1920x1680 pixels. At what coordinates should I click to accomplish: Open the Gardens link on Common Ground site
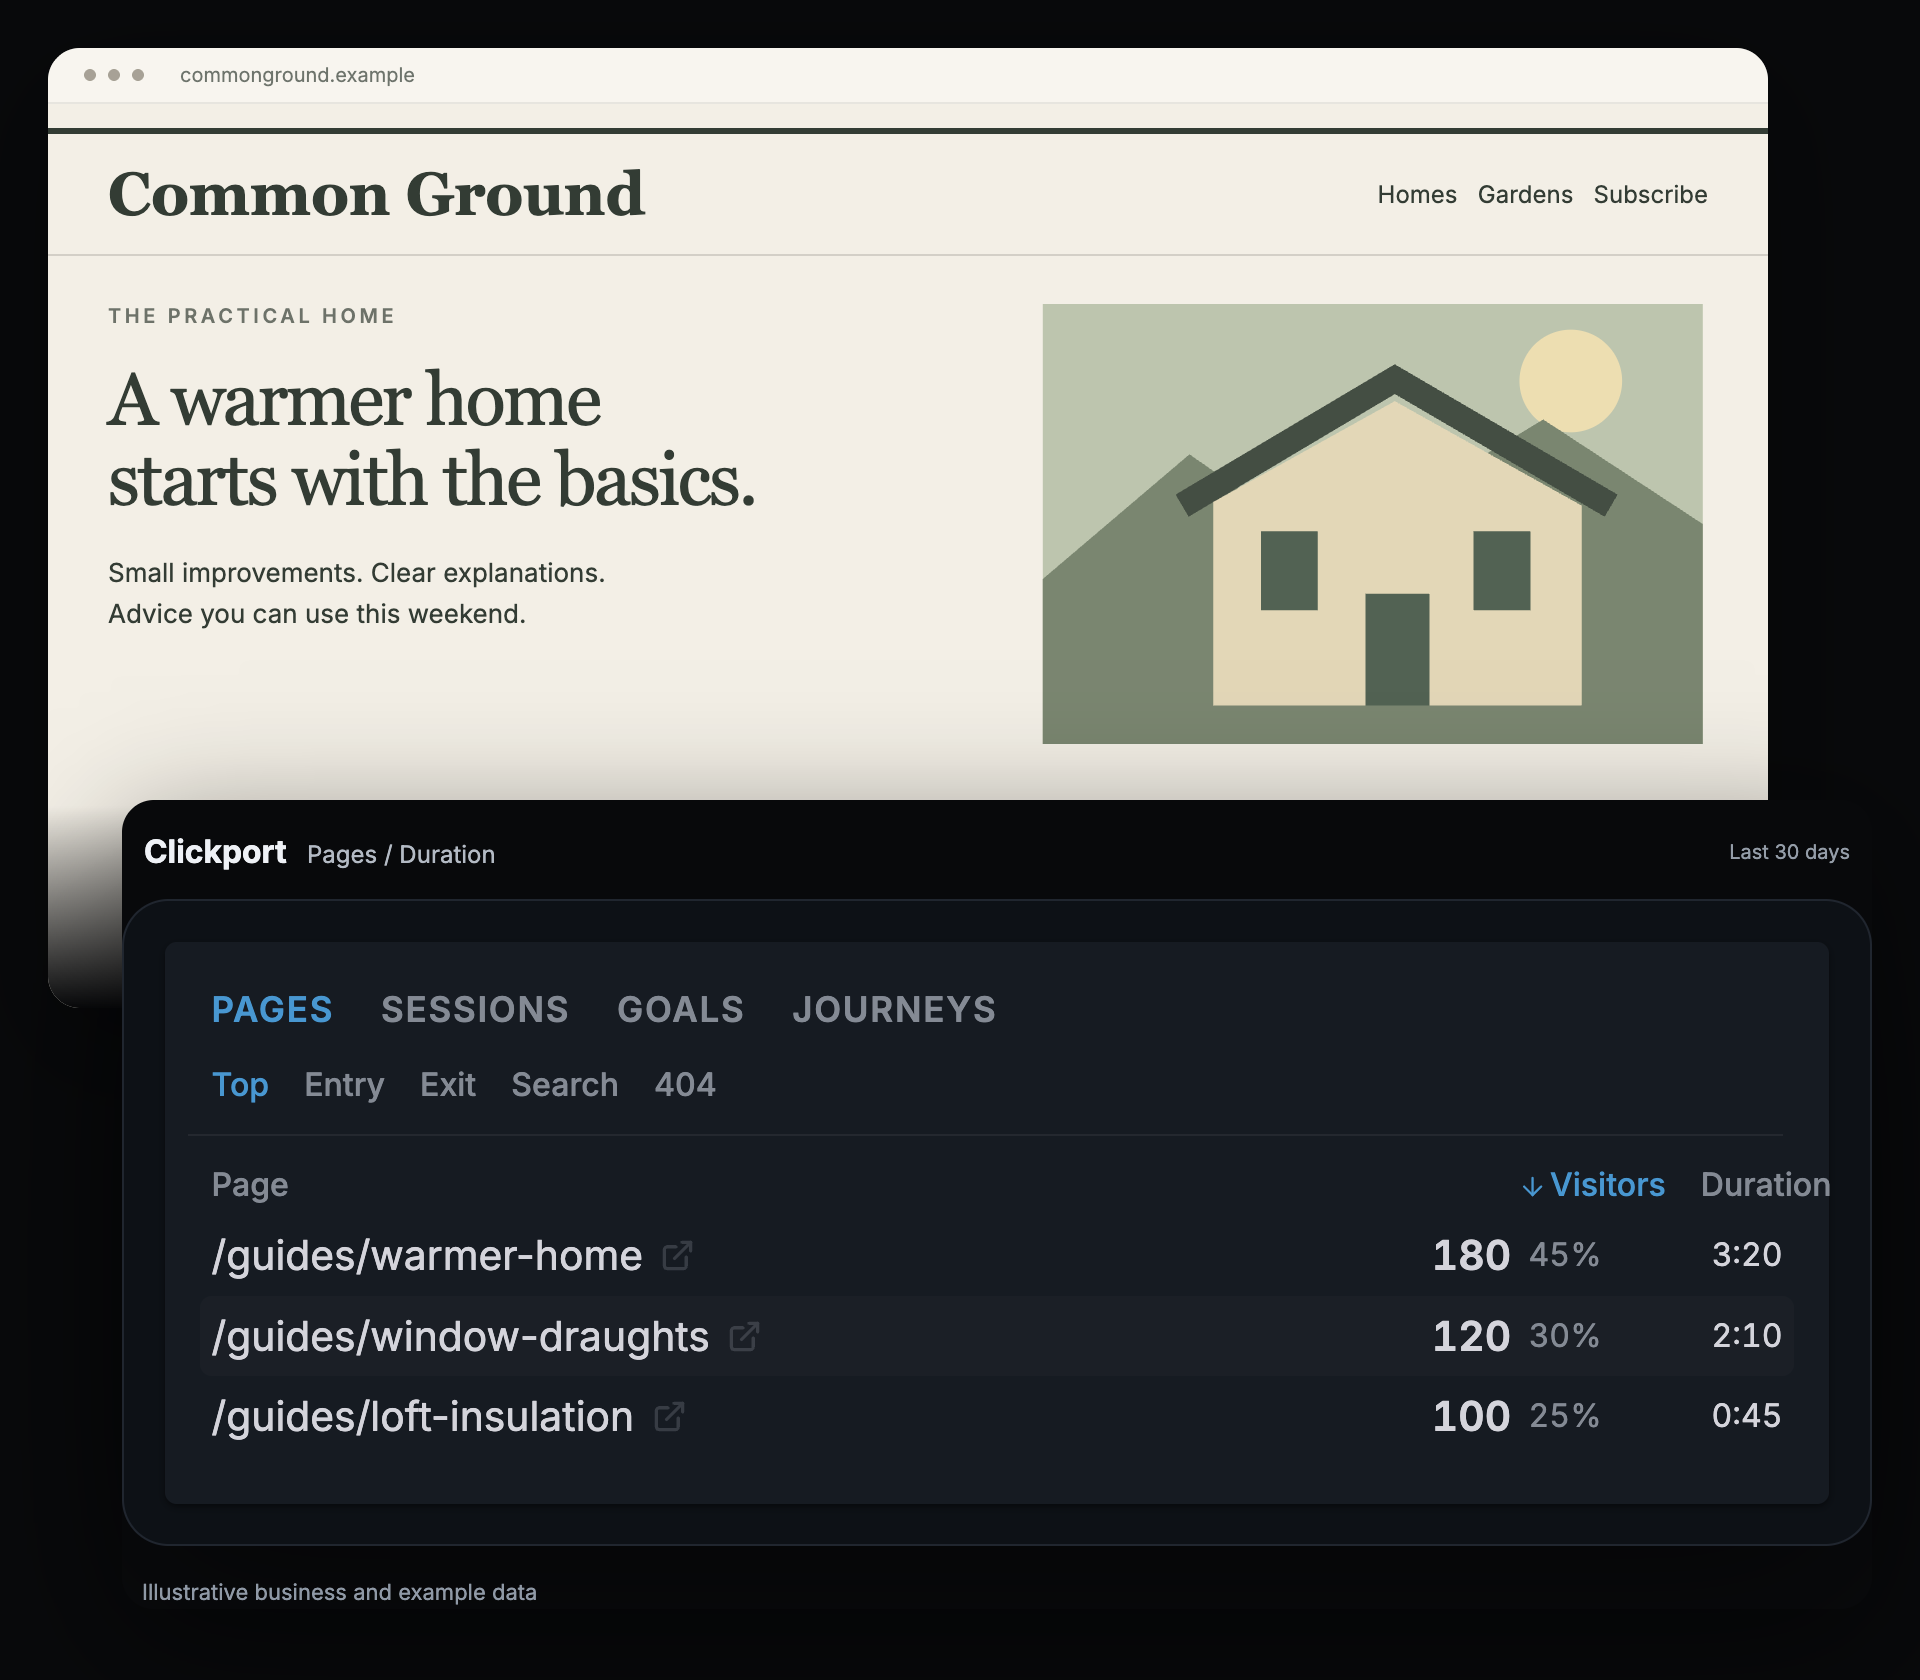pos(1525,195)
